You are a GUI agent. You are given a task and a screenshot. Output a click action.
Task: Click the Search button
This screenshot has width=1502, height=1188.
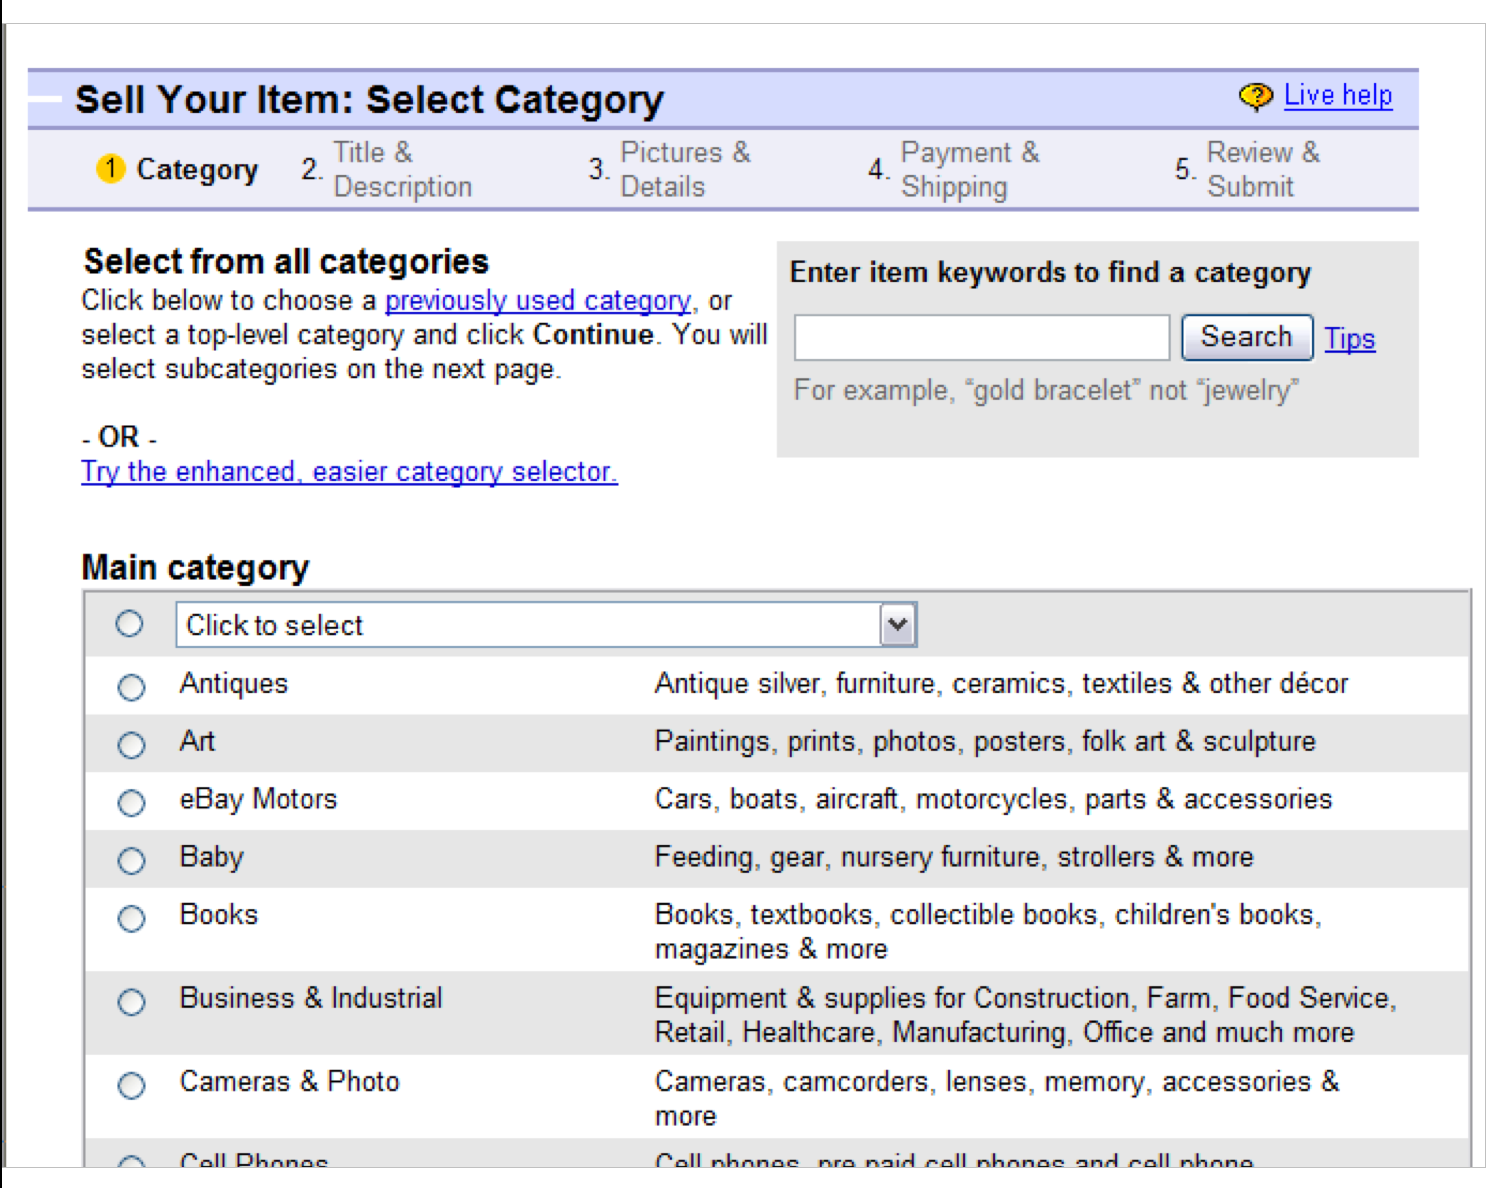[x=1245, y=337]
